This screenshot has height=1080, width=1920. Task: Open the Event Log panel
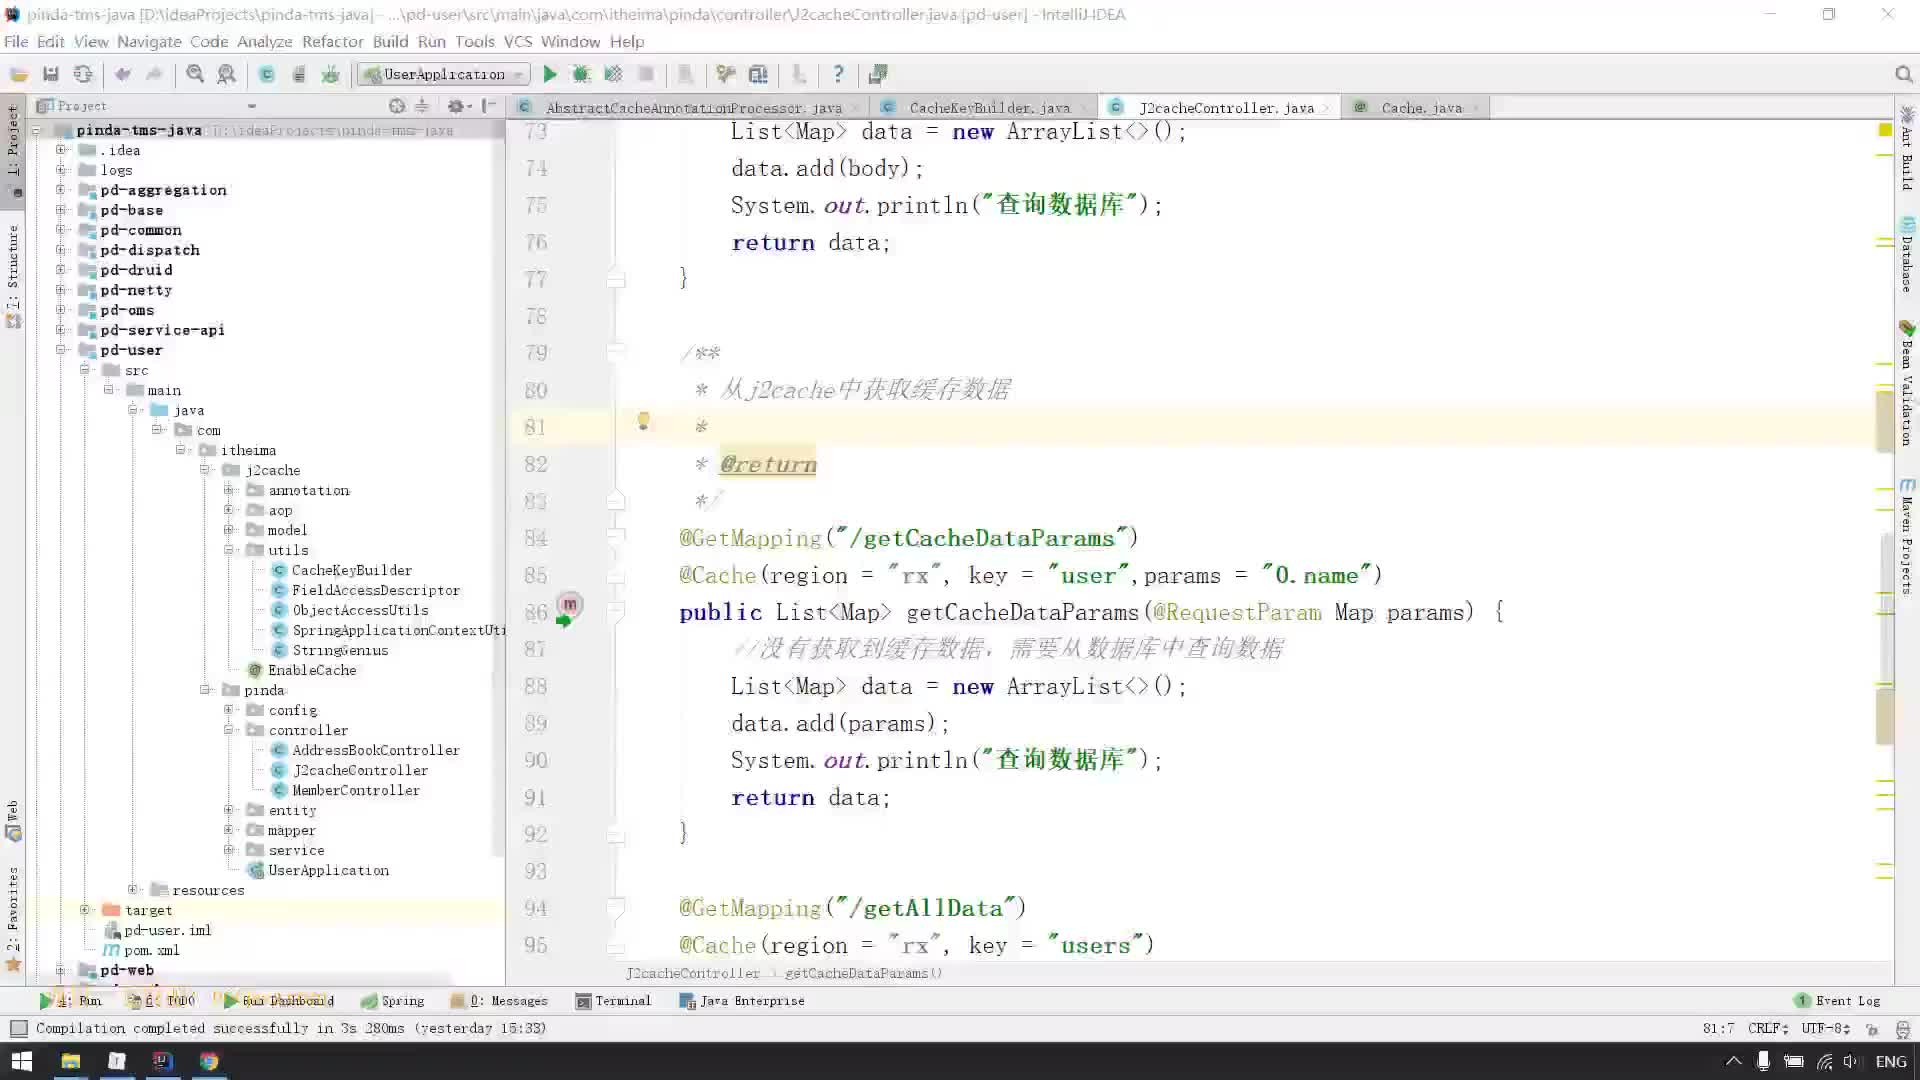coord(1838,1000)
